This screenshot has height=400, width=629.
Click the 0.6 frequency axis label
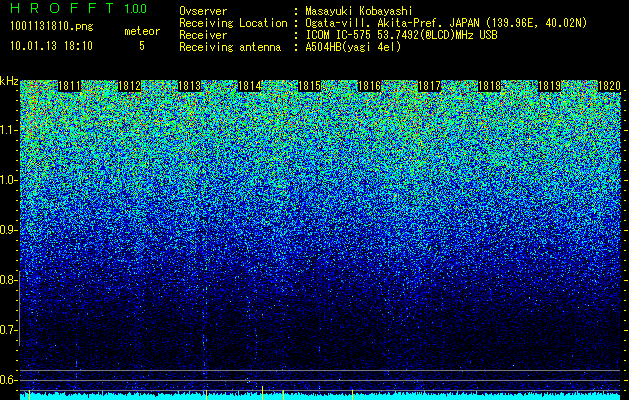9,380
